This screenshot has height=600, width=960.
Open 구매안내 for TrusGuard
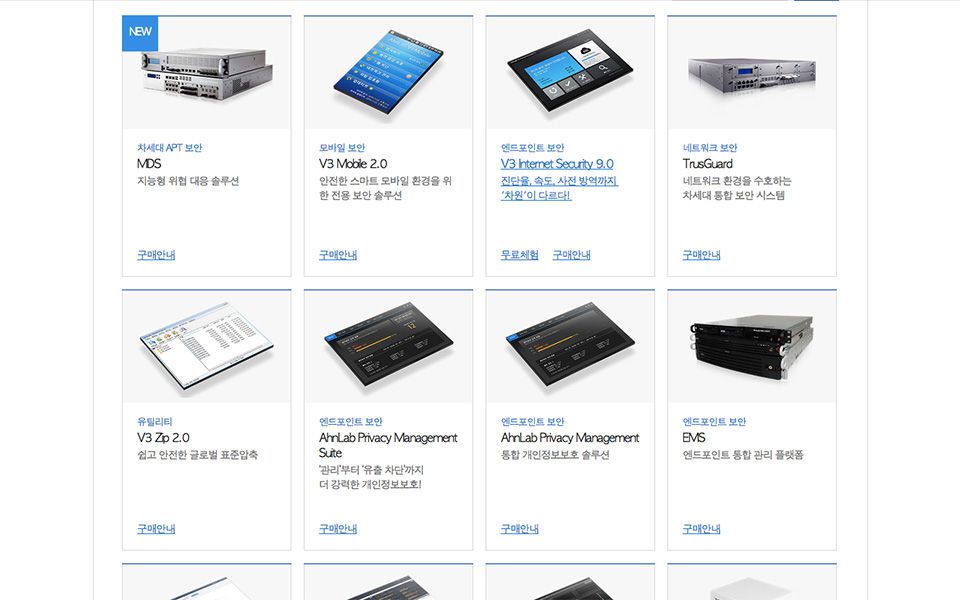click(701, 255)
